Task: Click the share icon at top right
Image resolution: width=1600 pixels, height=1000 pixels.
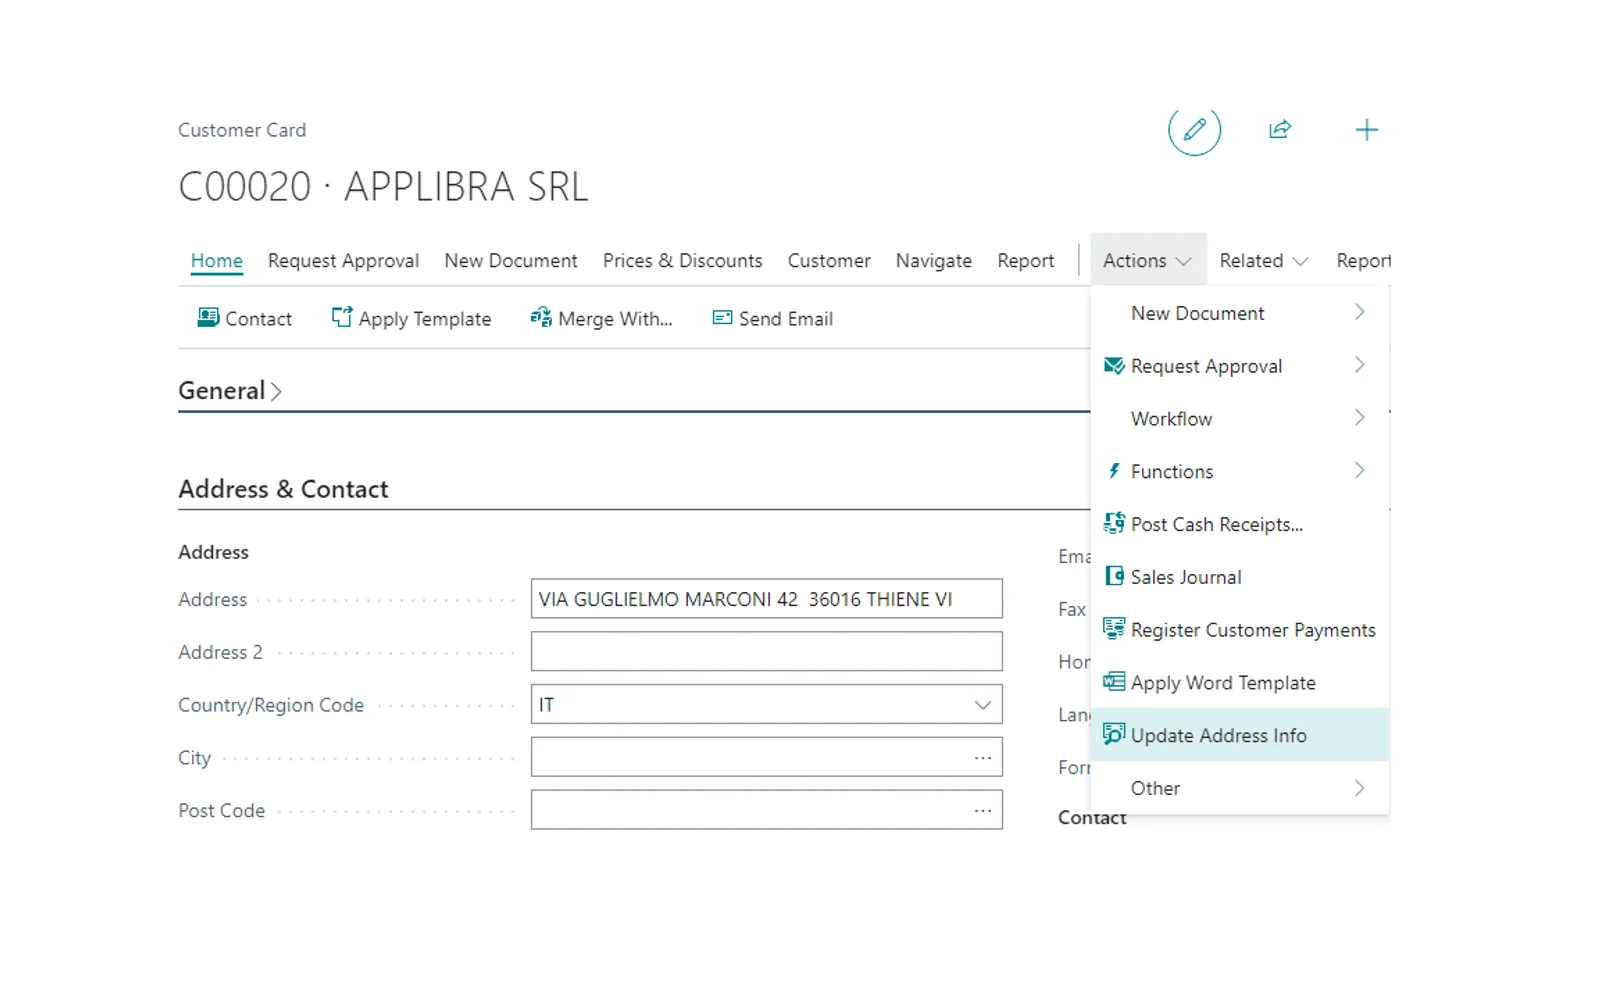Action: [1280, 130]
